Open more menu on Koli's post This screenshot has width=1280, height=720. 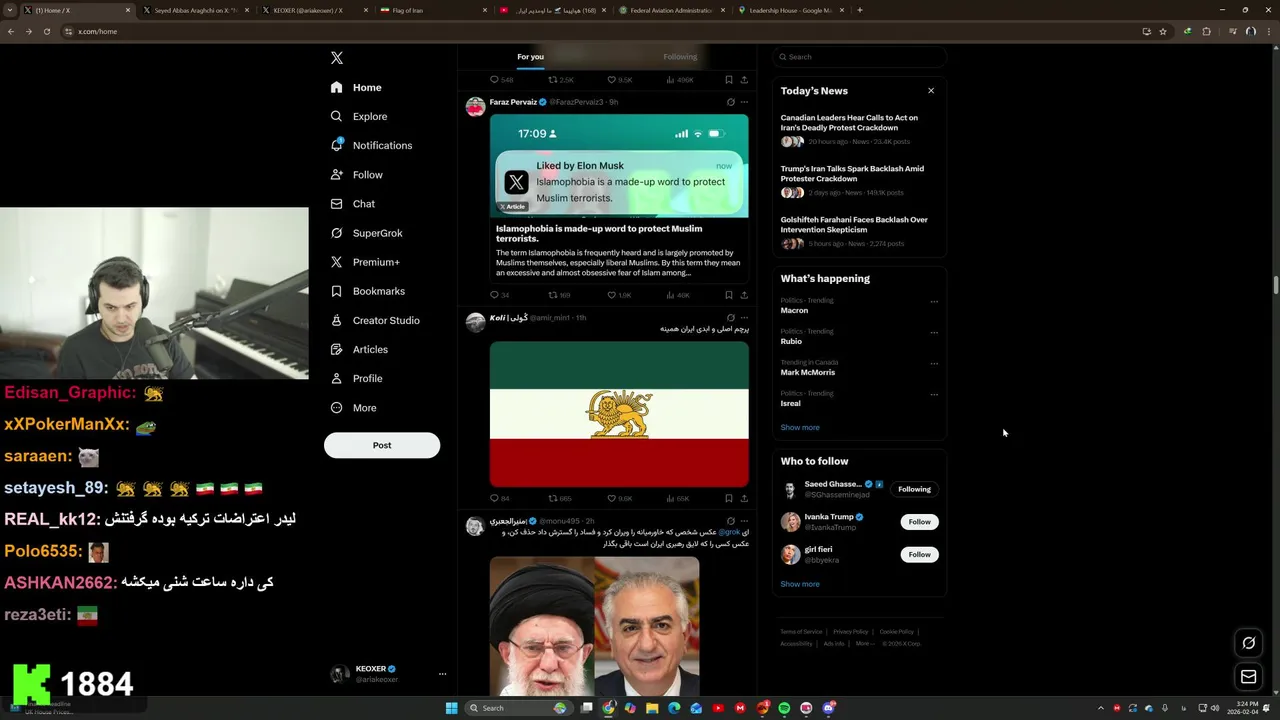click(x=744, y=318)
